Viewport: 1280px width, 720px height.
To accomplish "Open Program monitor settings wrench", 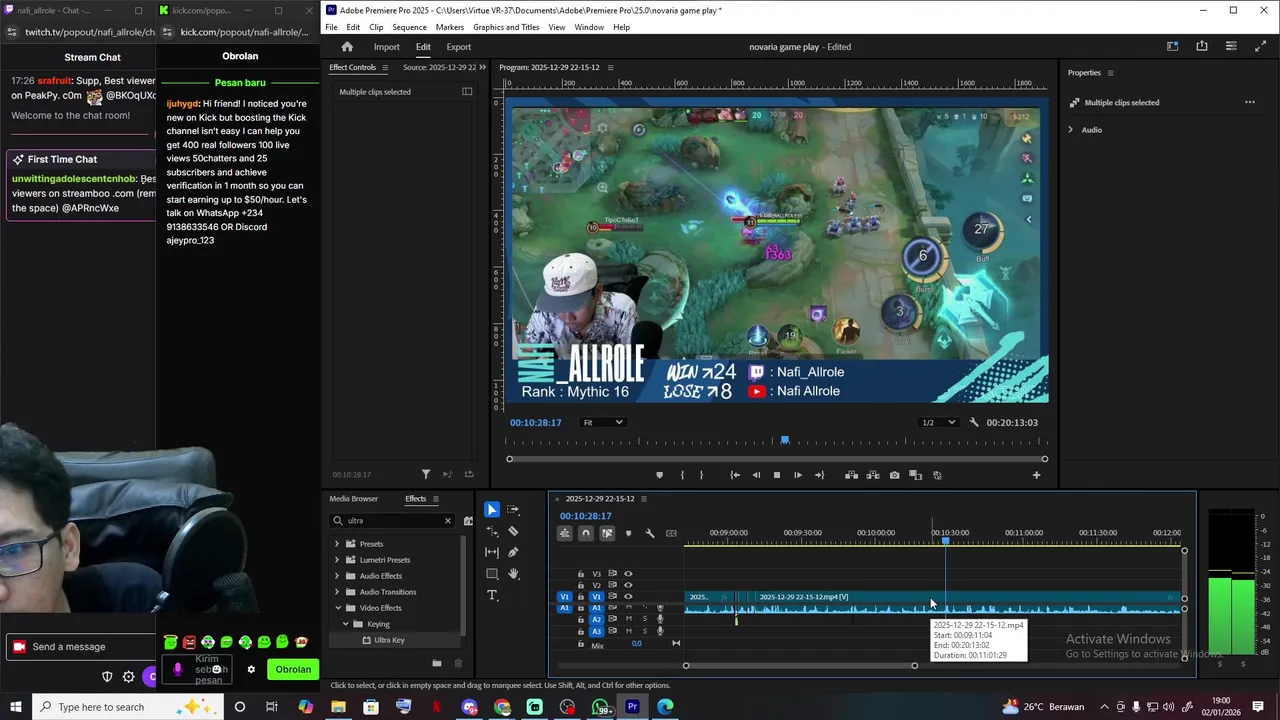I will pyautogui.click(x=974, y=422).
